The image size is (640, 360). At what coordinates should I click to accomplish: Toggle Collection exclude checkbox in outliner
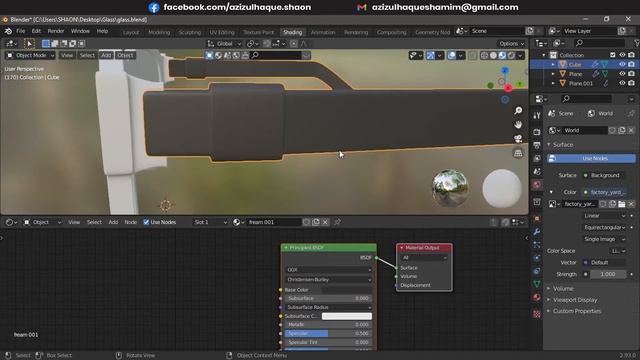613,55
